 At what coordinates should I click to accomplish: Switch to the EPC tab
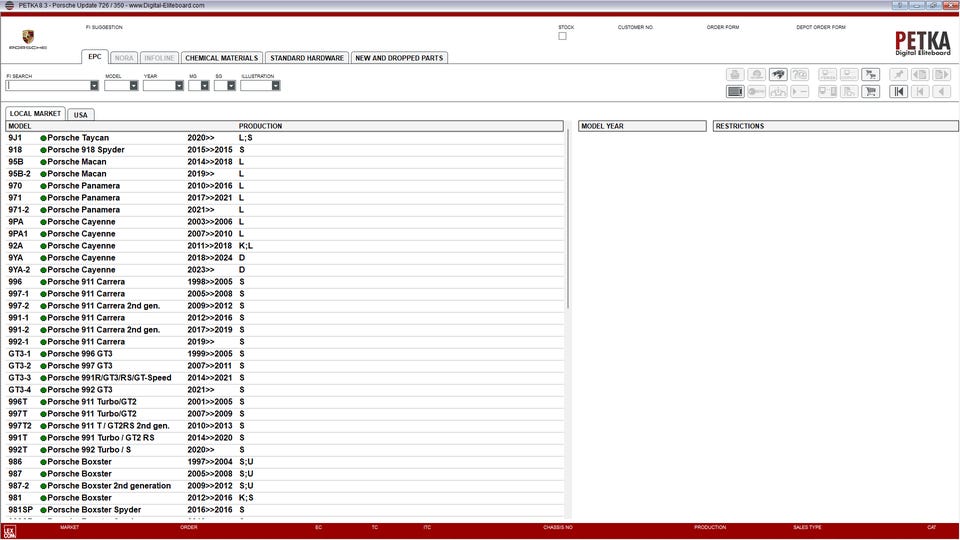(x=95, y=57)
